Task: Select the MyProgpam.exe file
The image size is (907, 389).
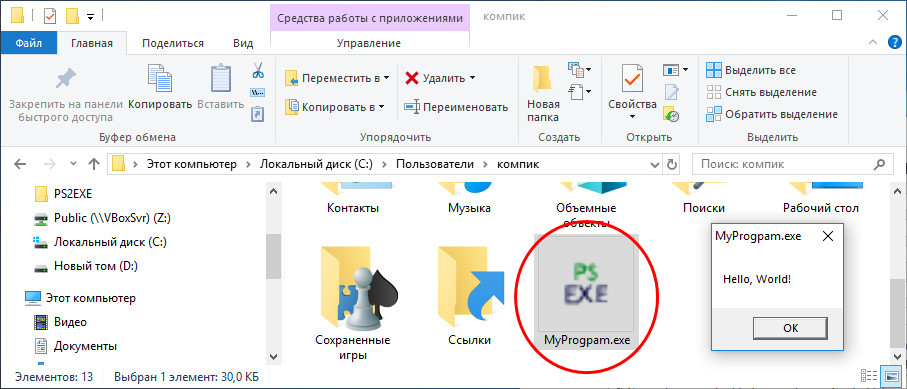Action: pyautogui.click(x=587, y=292)
